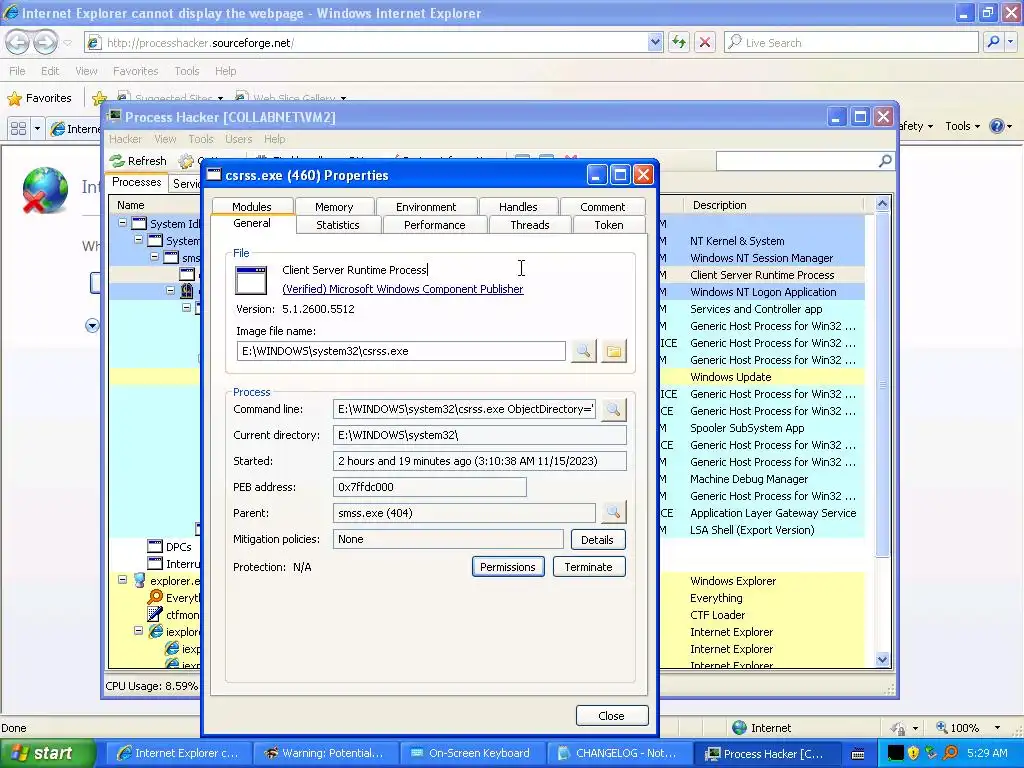
Task: Click the Refresh toolbar icon in Process Hacker
Action: point(117,161)
